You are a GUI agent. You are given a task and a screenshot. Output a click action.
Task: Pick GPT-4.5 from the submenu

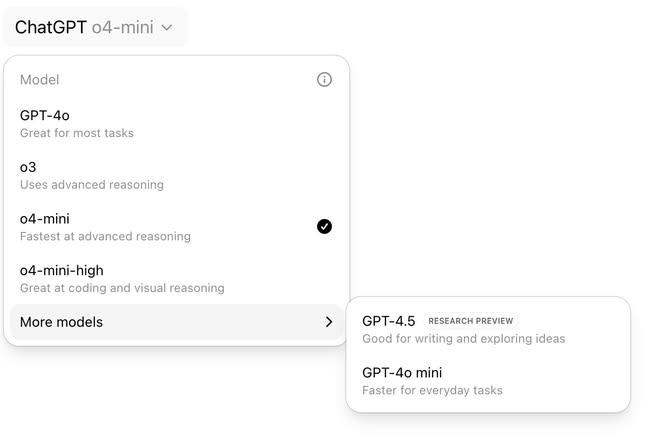(388, 321)
